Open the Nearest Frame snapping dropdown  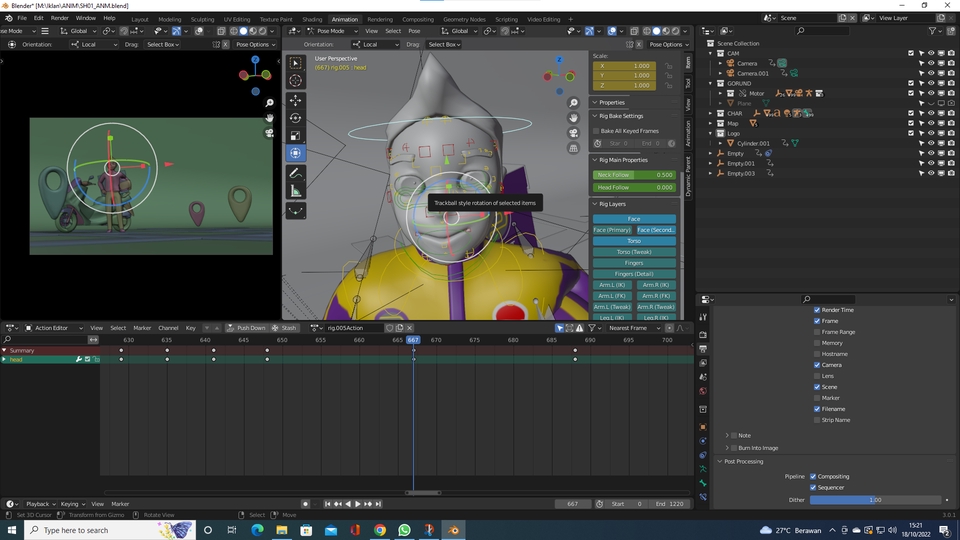tap(634, 328)
